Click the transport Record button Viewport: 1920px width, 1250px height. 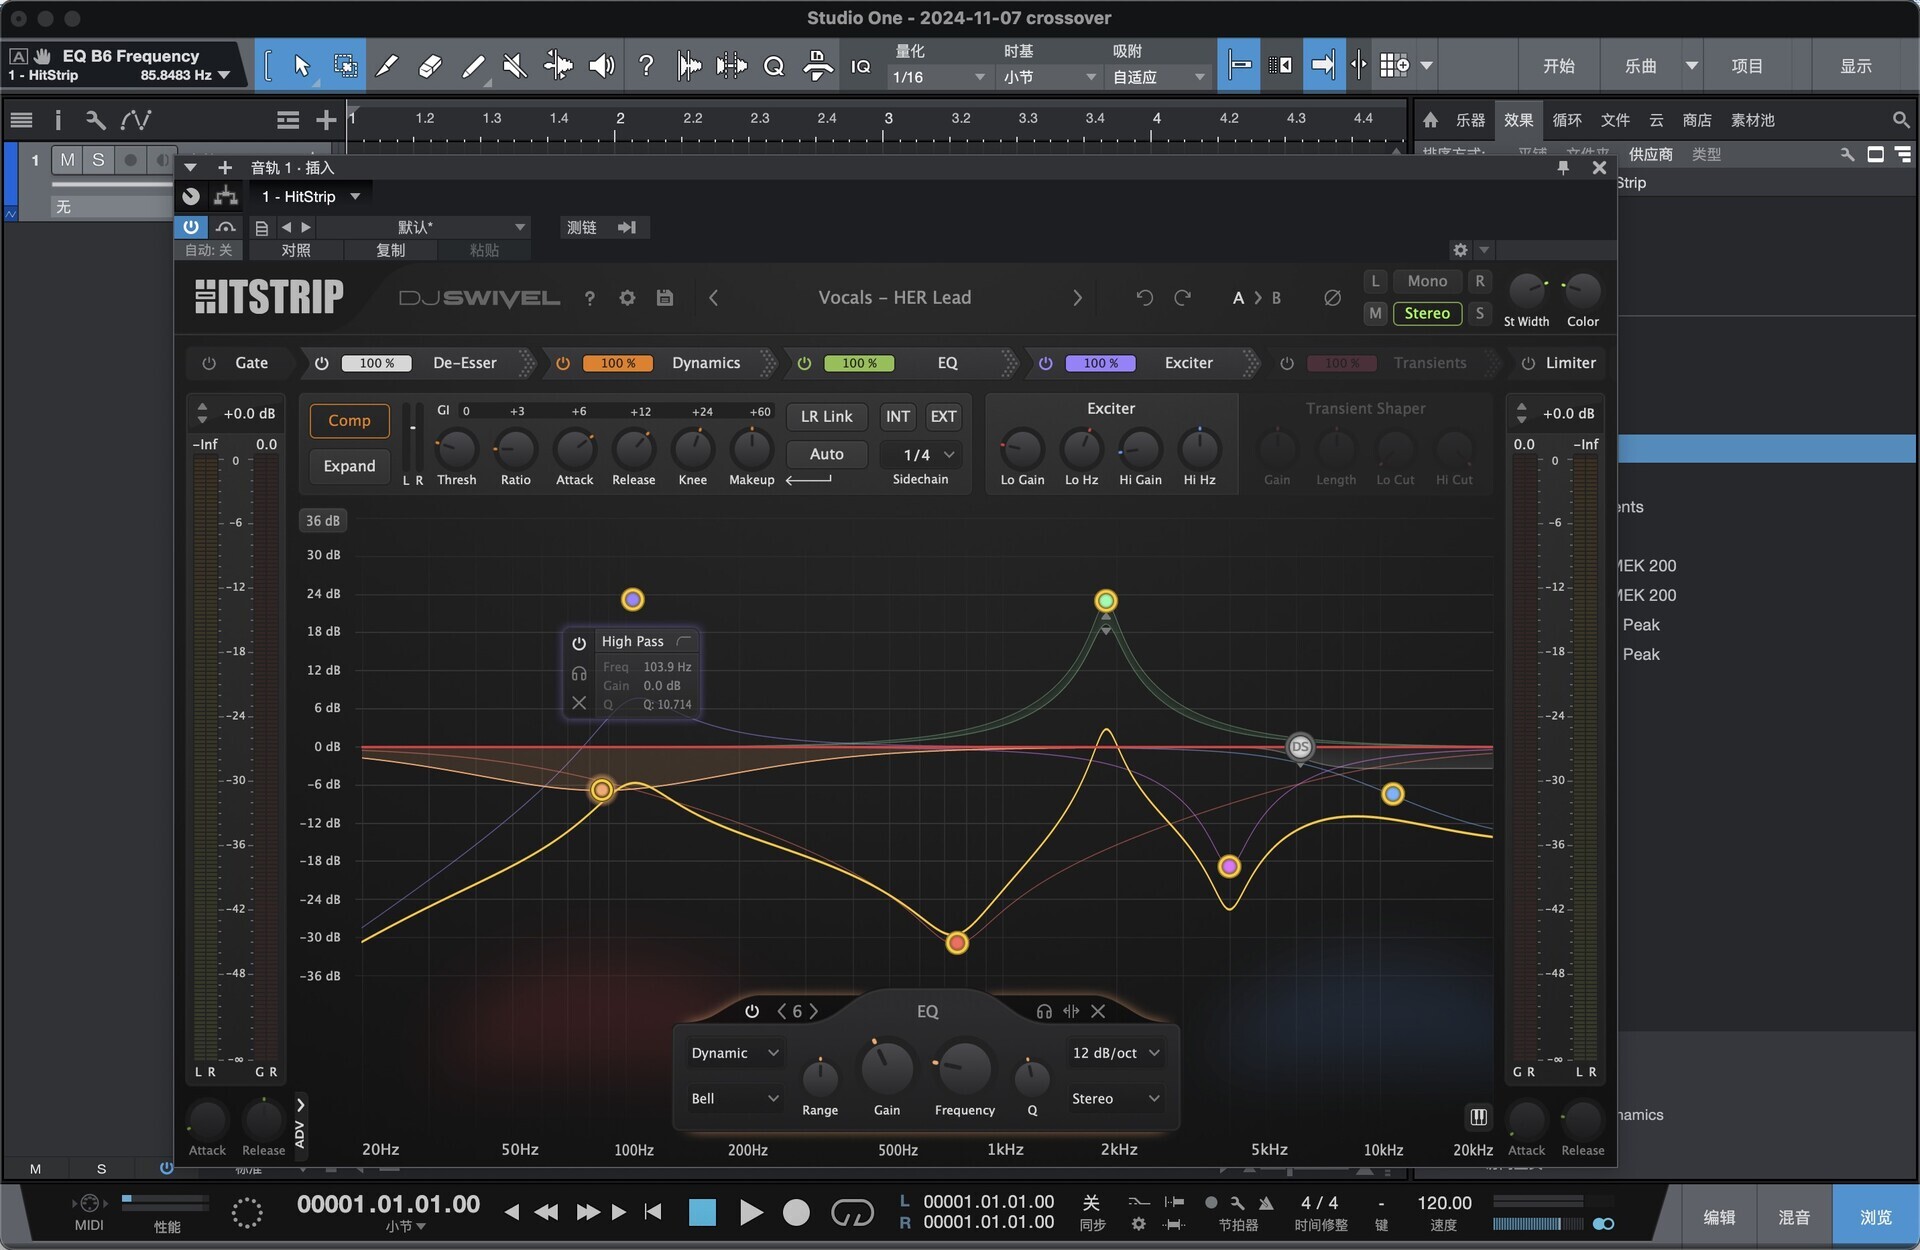click(796, 1213)
